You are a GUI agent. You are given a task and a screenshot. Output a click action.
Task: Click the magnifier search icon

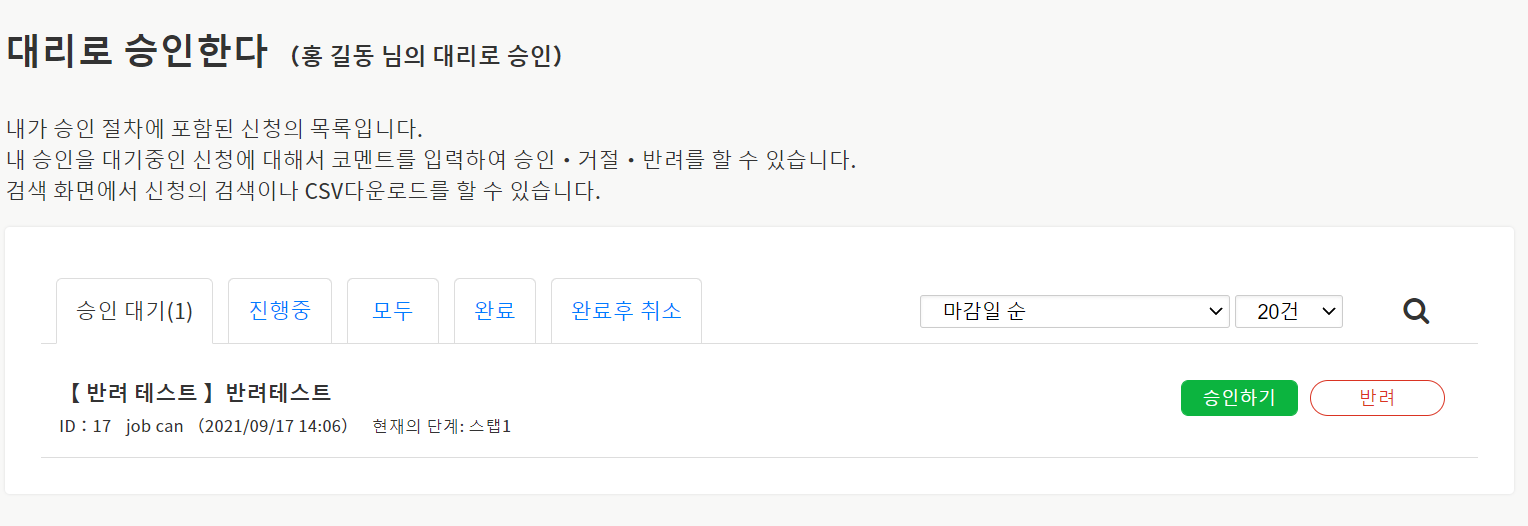click(x=1415, y=312)
